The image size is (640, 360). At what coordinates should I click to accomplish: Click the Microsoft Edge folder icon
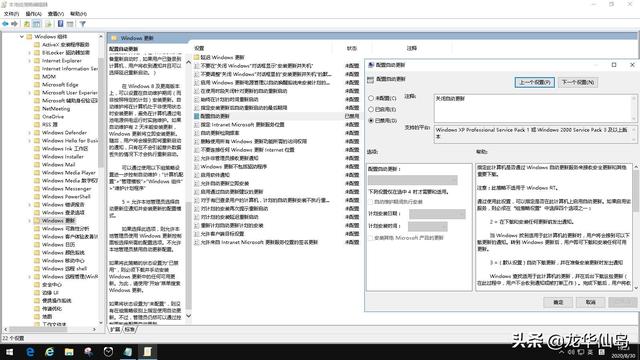[x=37, y=85]
